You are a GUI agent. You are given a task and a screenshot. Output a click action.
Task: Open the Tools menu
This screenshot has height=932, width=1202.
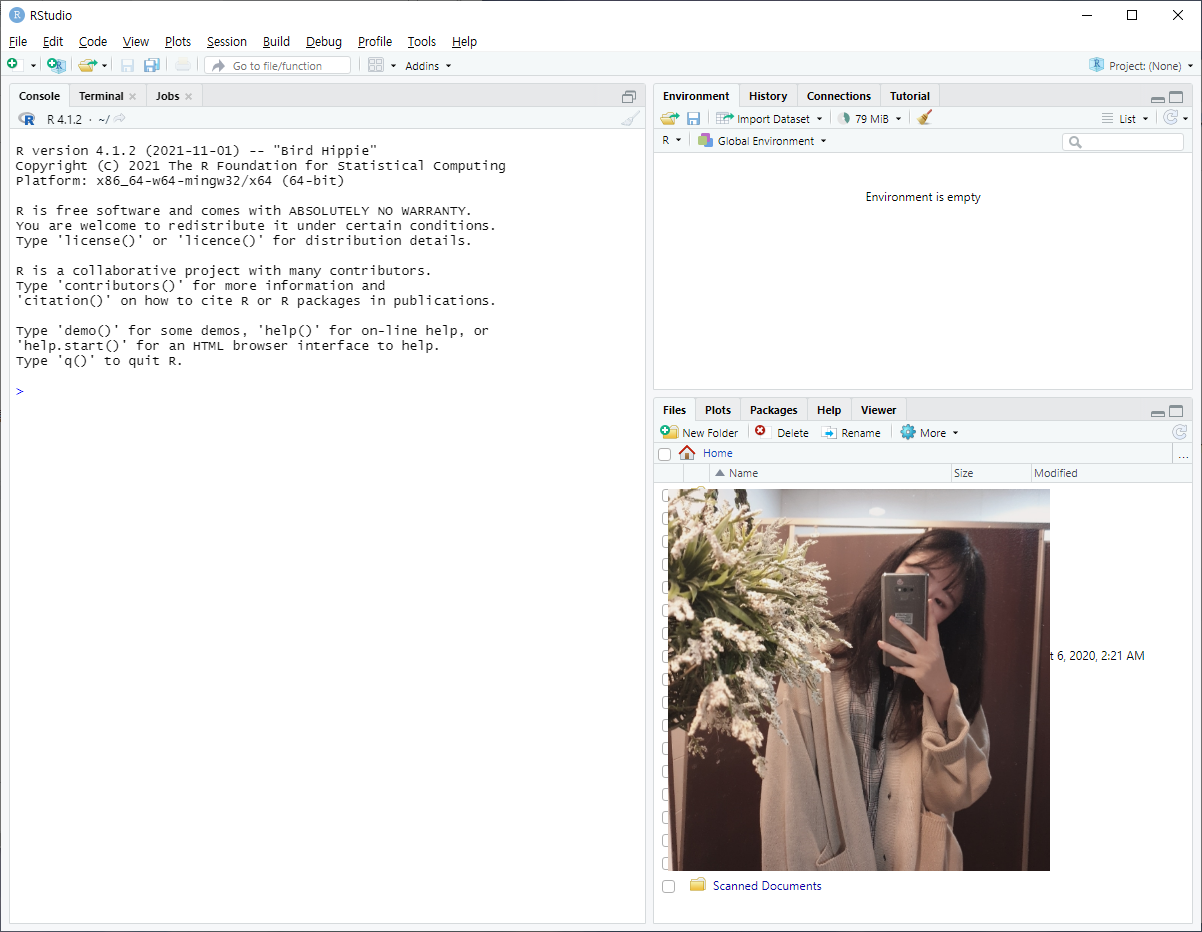point(422,42)
